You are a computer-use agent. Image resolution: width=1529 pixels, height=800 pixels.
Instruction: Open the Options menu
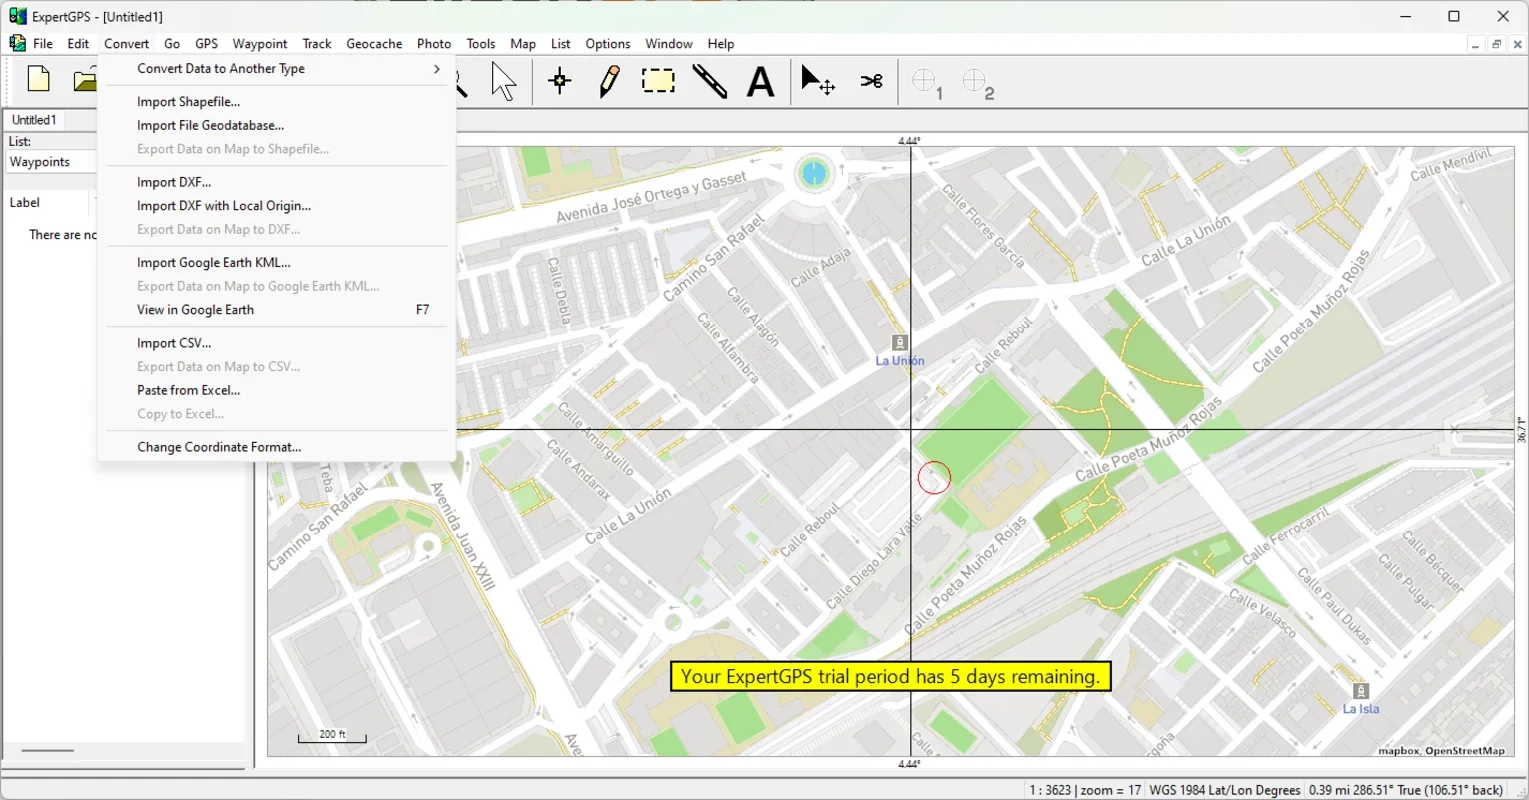(608, 44)
